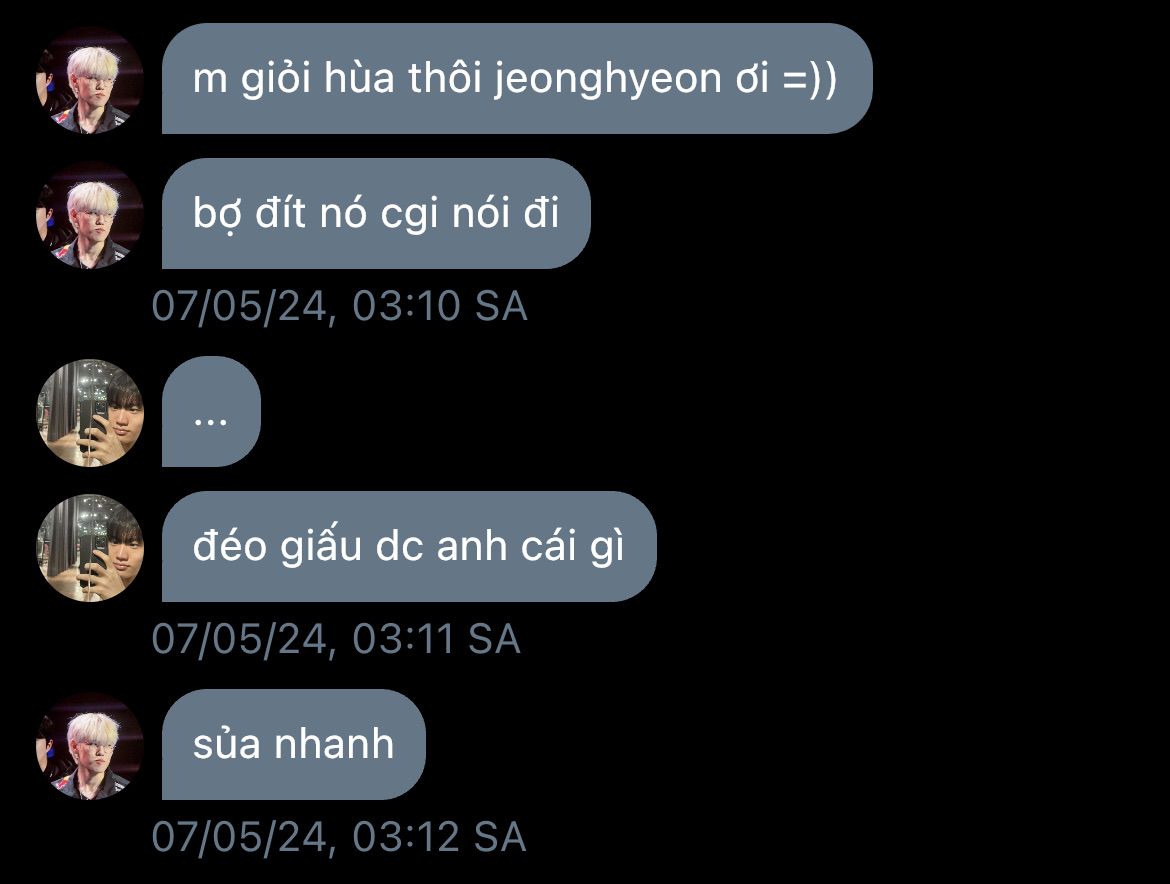1170x884 pixels.
Task: Click the avatar next to "sủa nhanh"
Action: tap(90, 746)
